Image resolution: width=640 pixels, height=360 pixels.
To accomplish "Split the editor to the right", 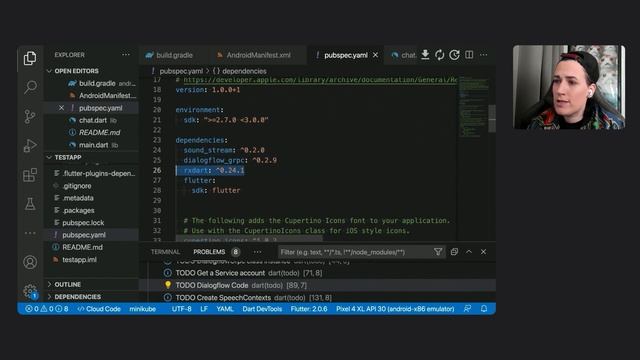I will click(x=469, y=55).
